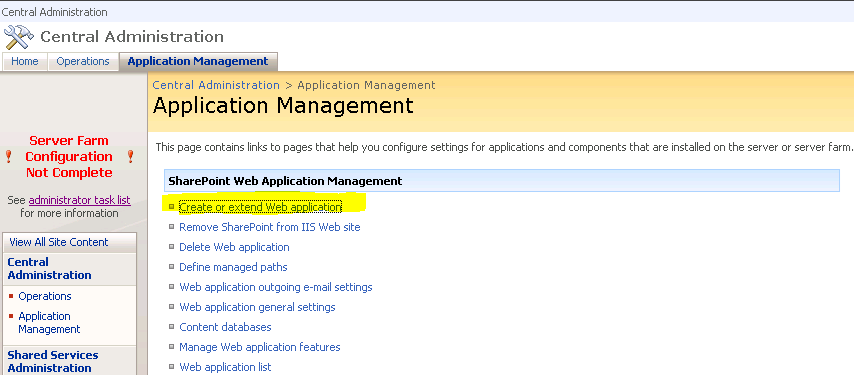Open the Web application list link
854x375 pixels.
pyautogui.click(x=225, y=367)
